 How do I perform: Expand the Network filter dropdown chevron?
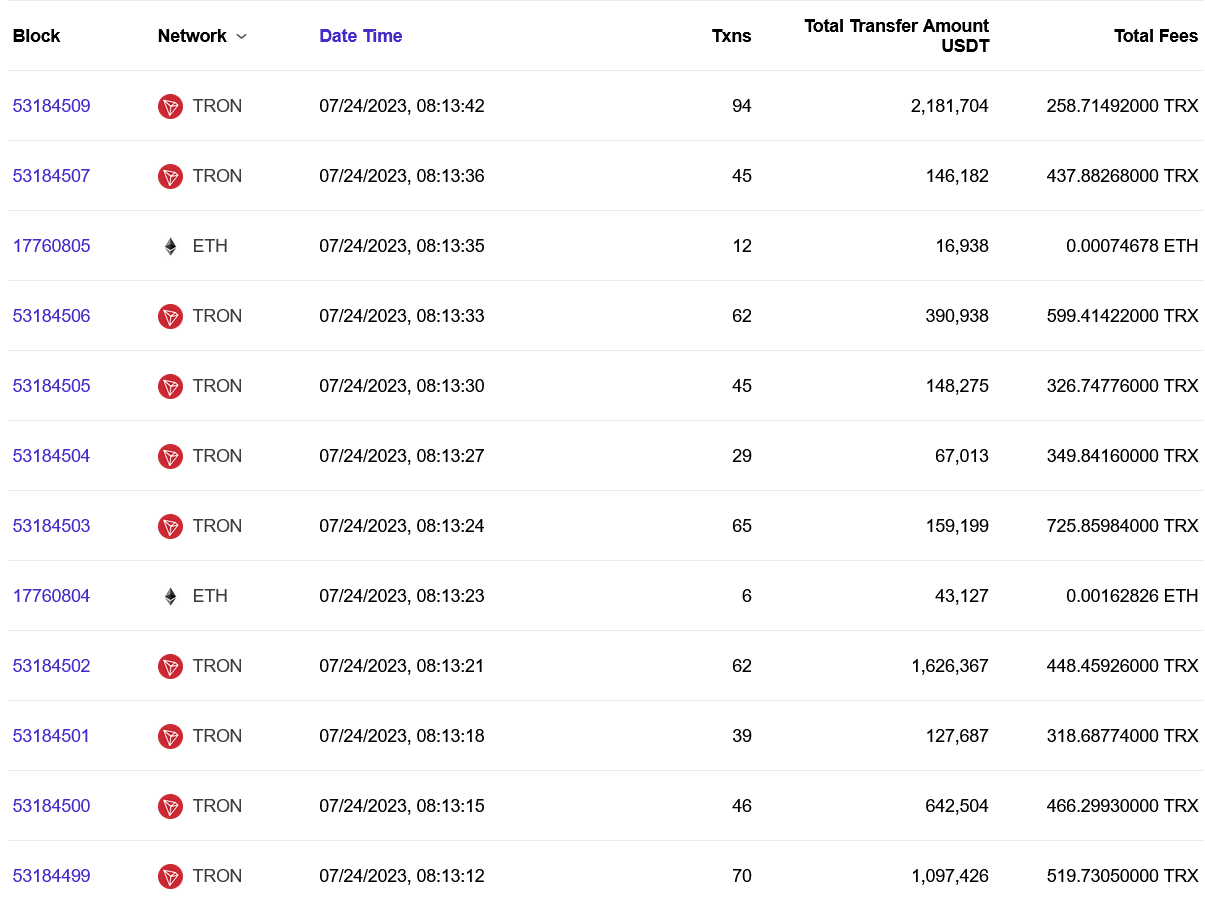tap(241, 37)
